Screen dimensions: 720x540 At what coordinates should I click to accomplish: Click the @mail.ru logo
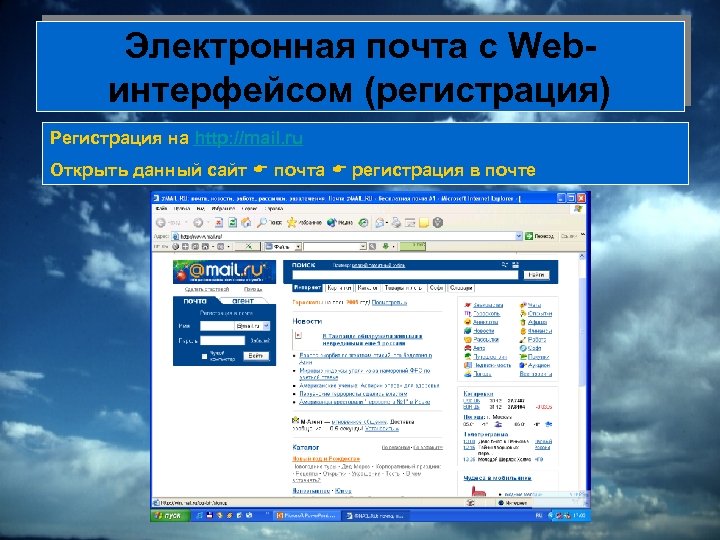(x=224, y=271)
